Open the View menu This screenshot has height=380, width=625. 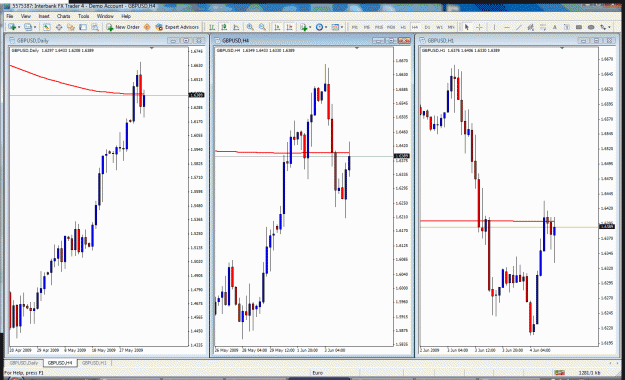pos(26,16)
